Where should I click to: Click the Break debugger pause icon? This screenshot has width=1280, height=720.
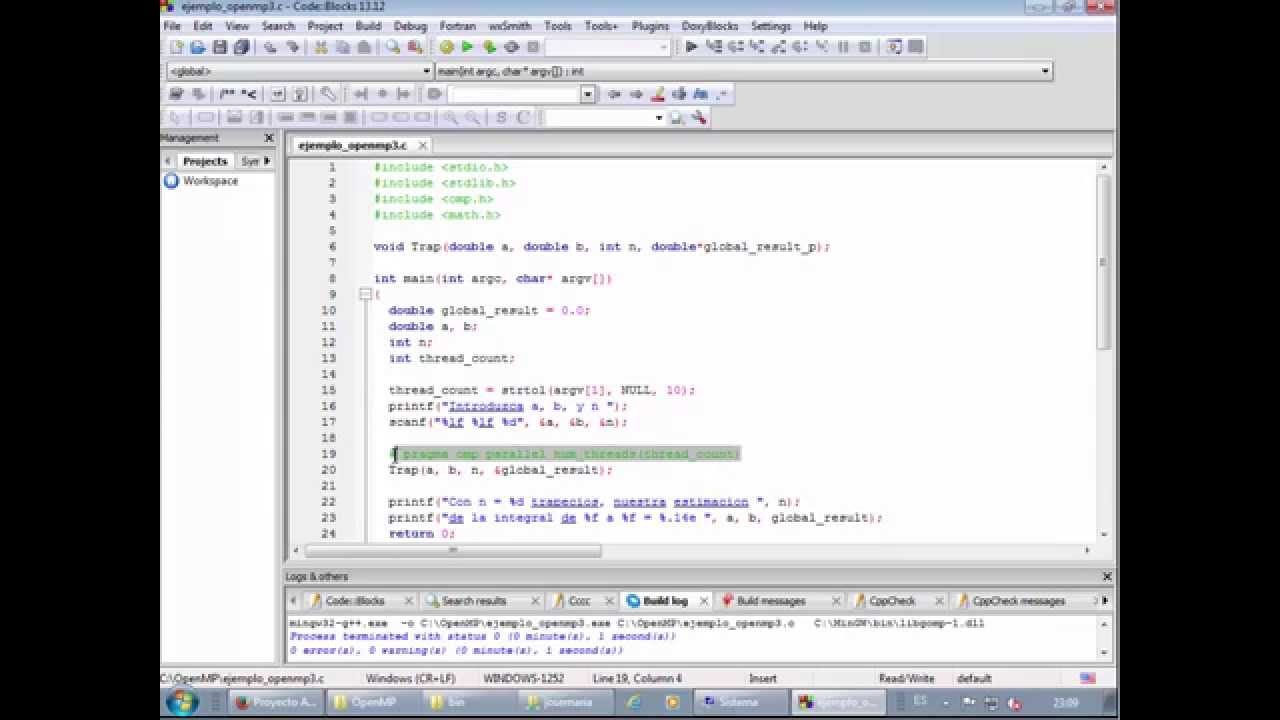tap(844, 47)
